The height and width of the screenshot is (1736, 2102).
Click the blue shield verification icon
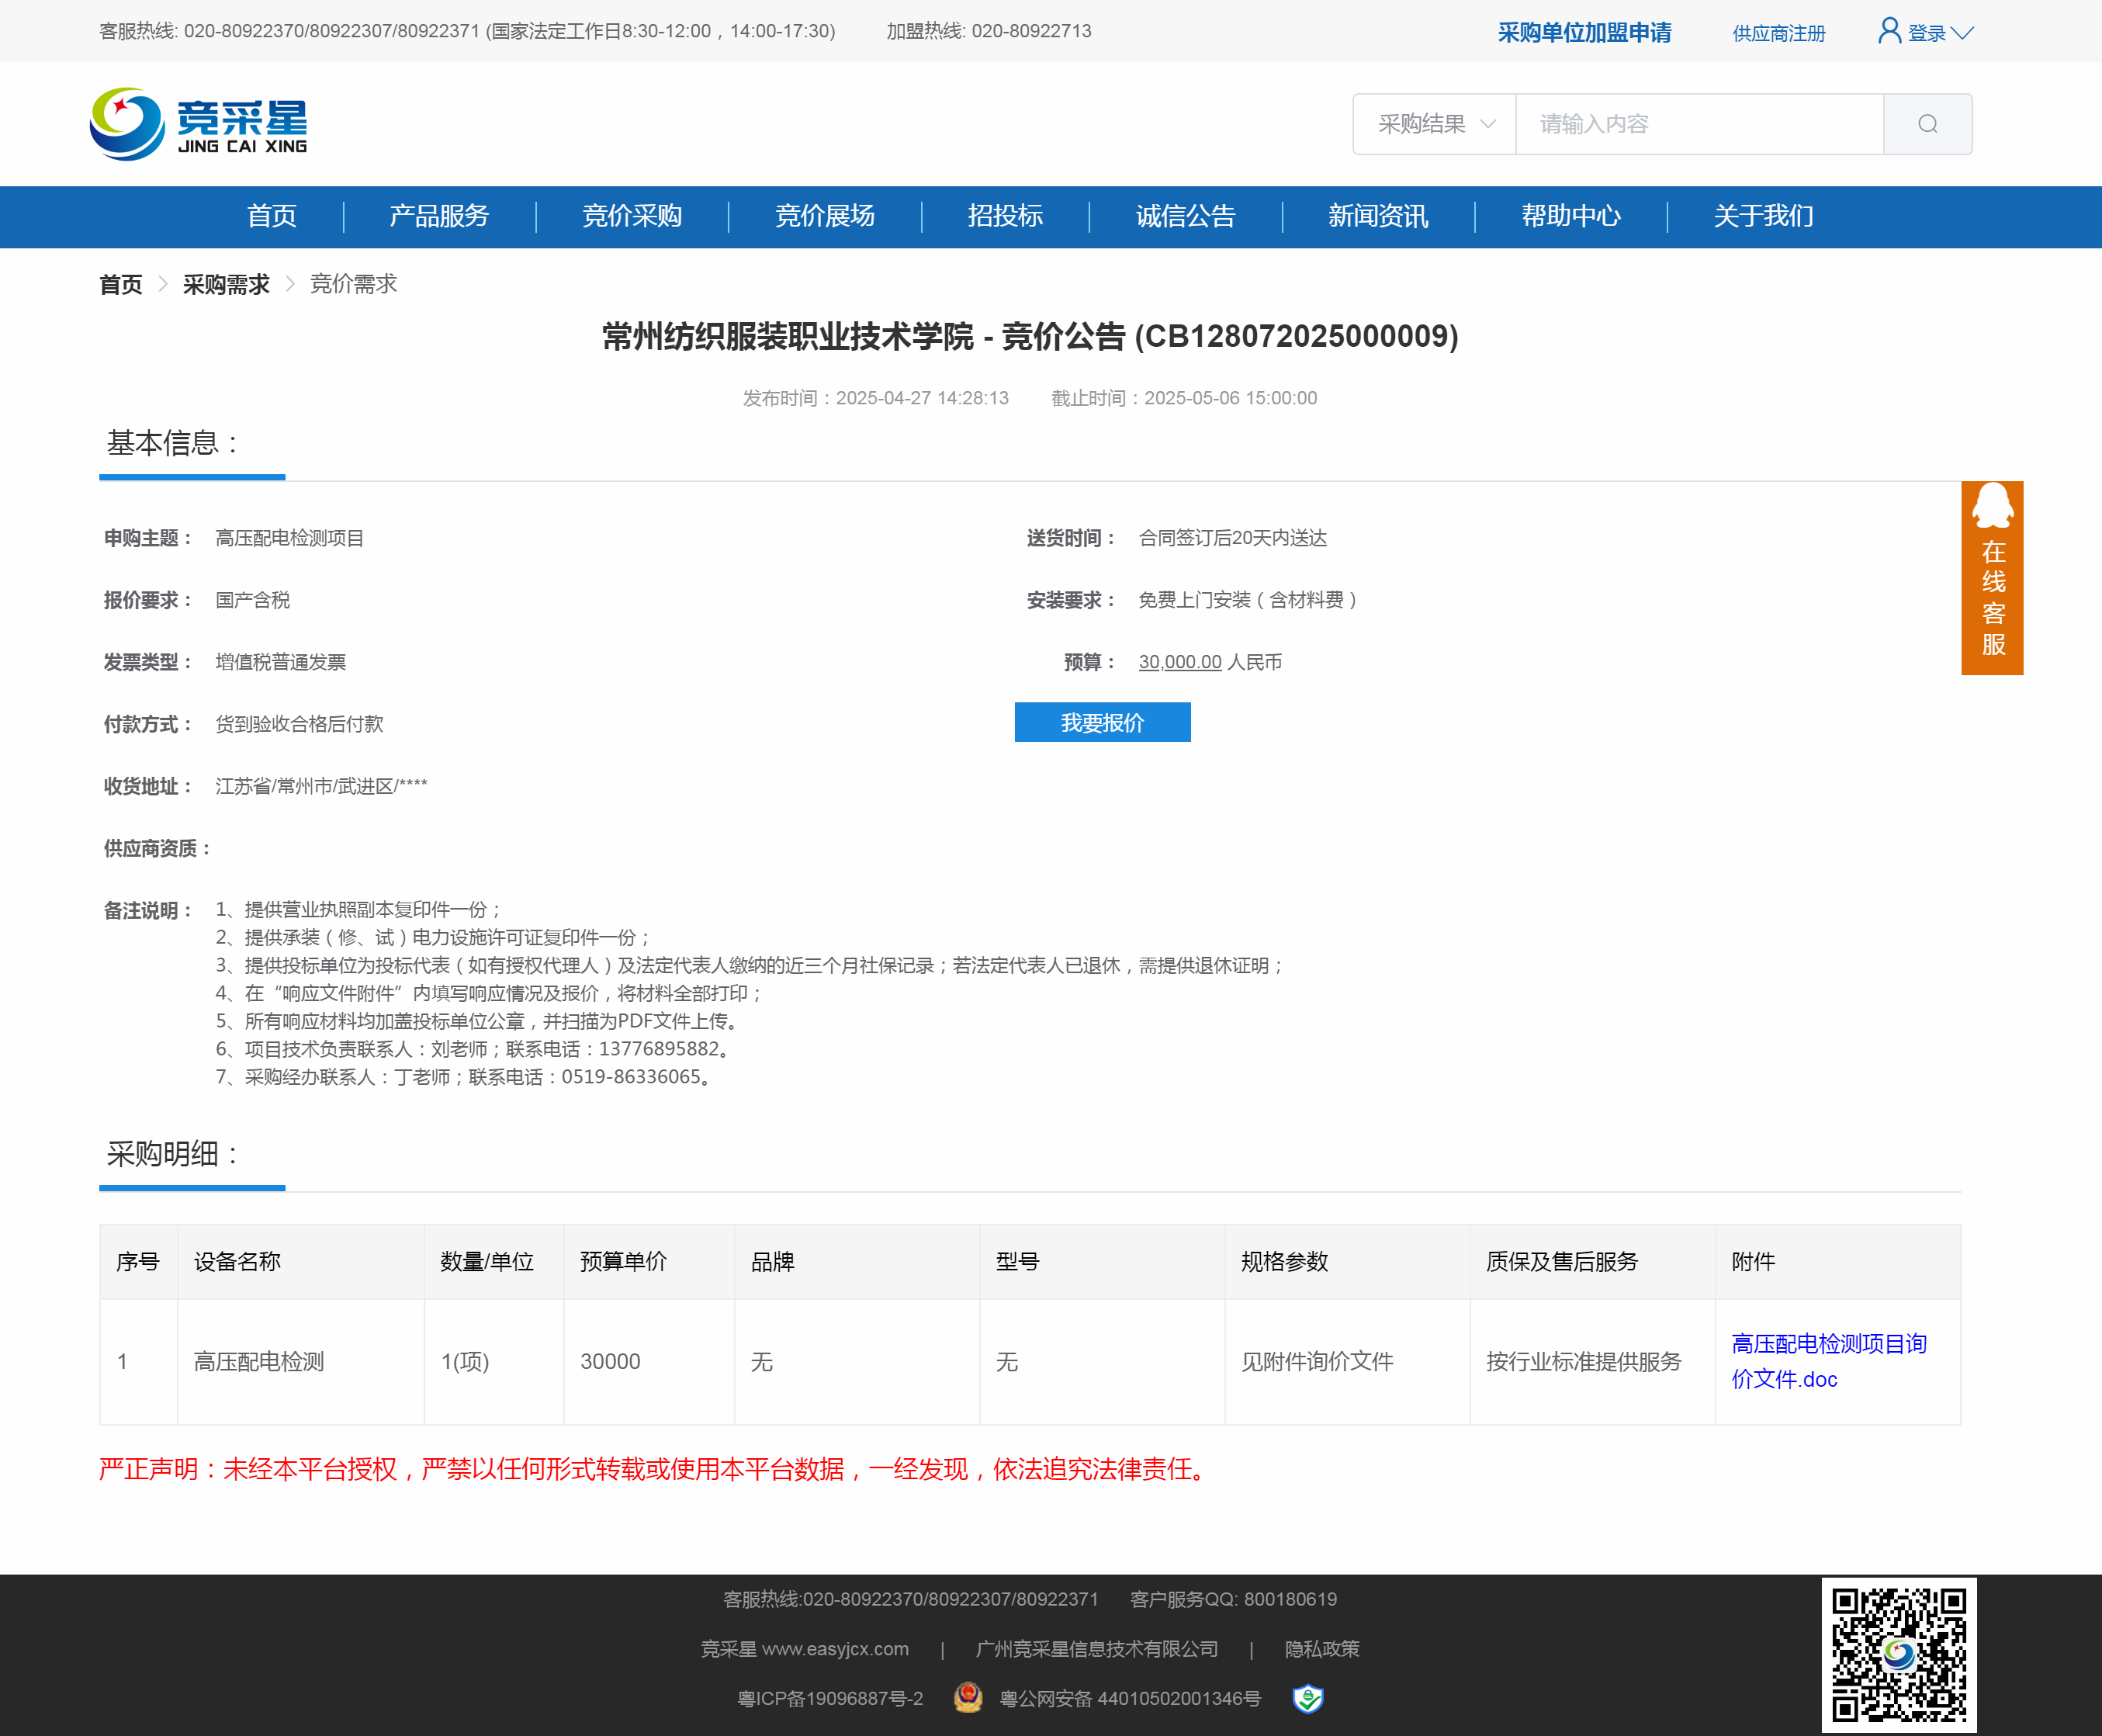pyautogui.click(x=1307, y=1697)
